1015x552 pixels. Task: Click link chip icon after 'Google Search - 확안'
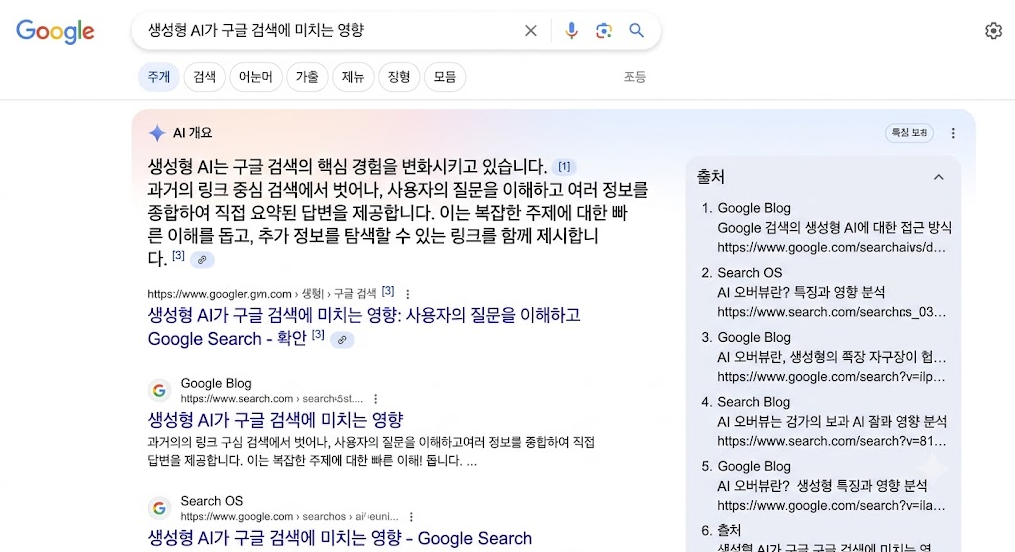342,339
